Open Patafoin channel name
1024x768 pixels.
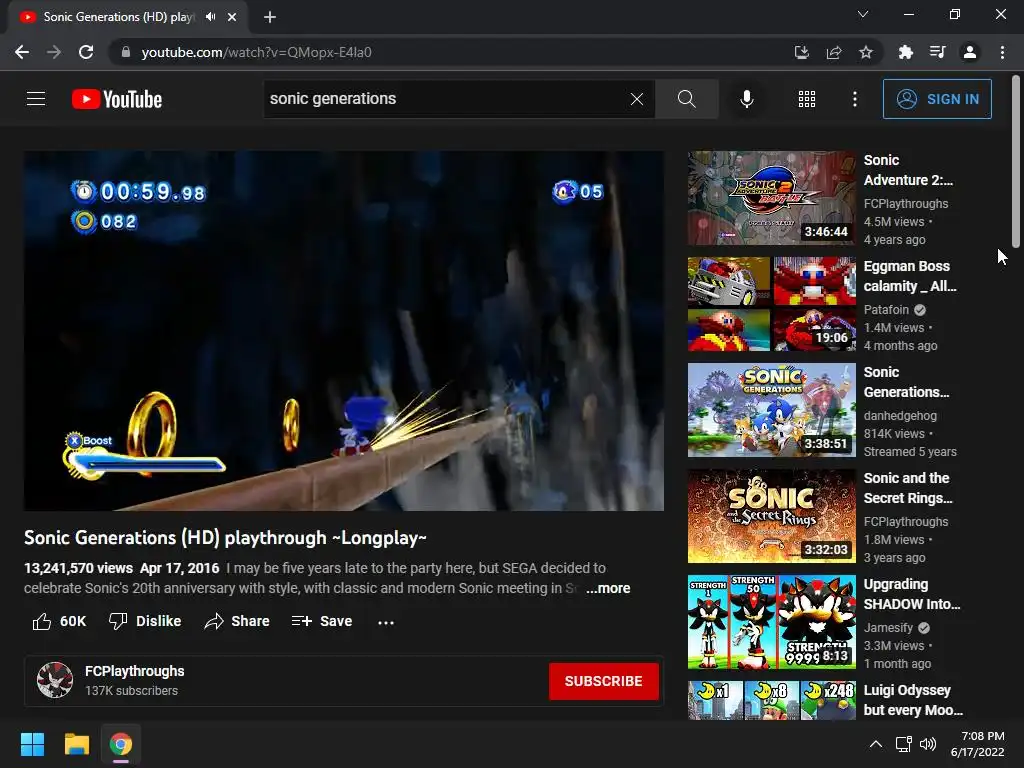coord(886,310)
